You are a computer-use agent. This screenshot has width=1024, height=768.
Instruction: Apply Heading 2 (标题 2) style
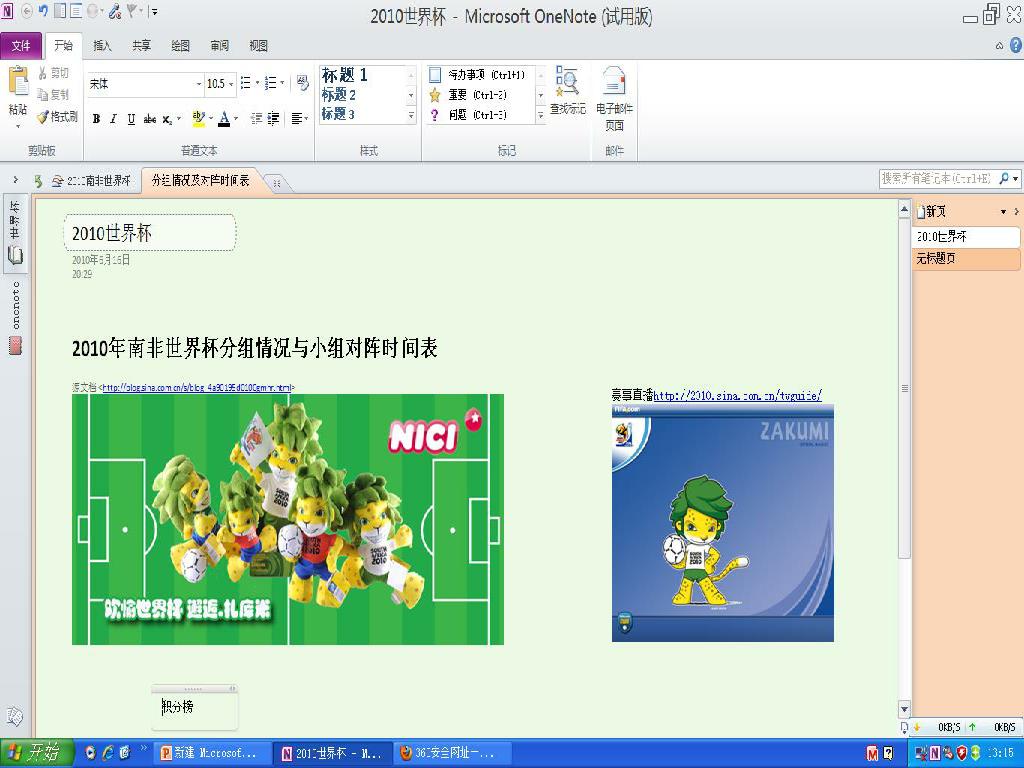tap(339, 95)
